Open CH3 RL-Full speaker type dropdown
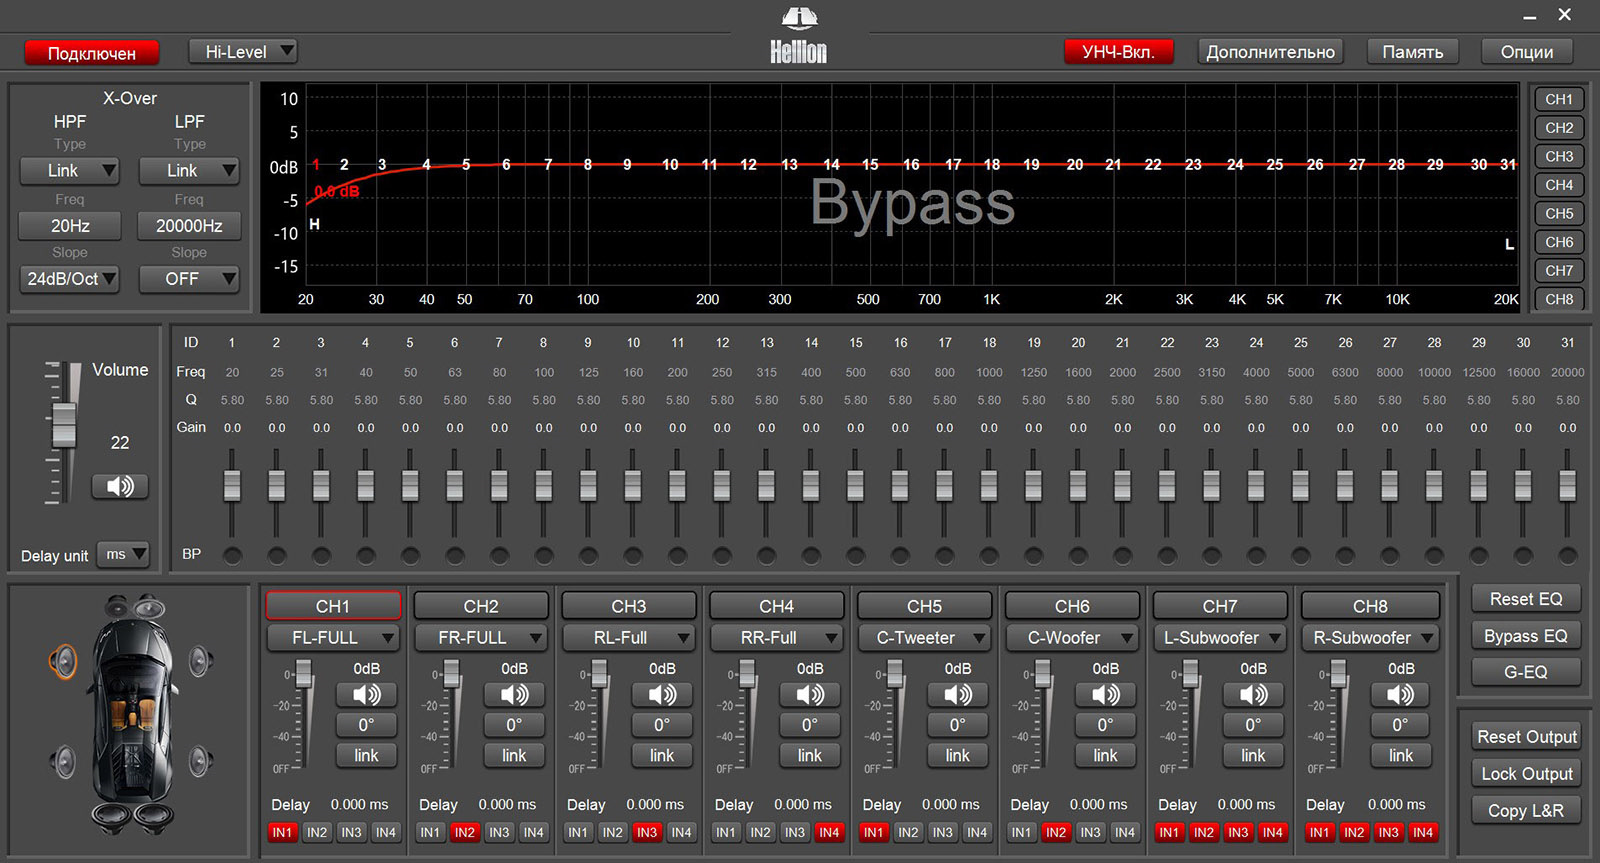The width and height of the screenshot is (1600, 863). (629, 638)
